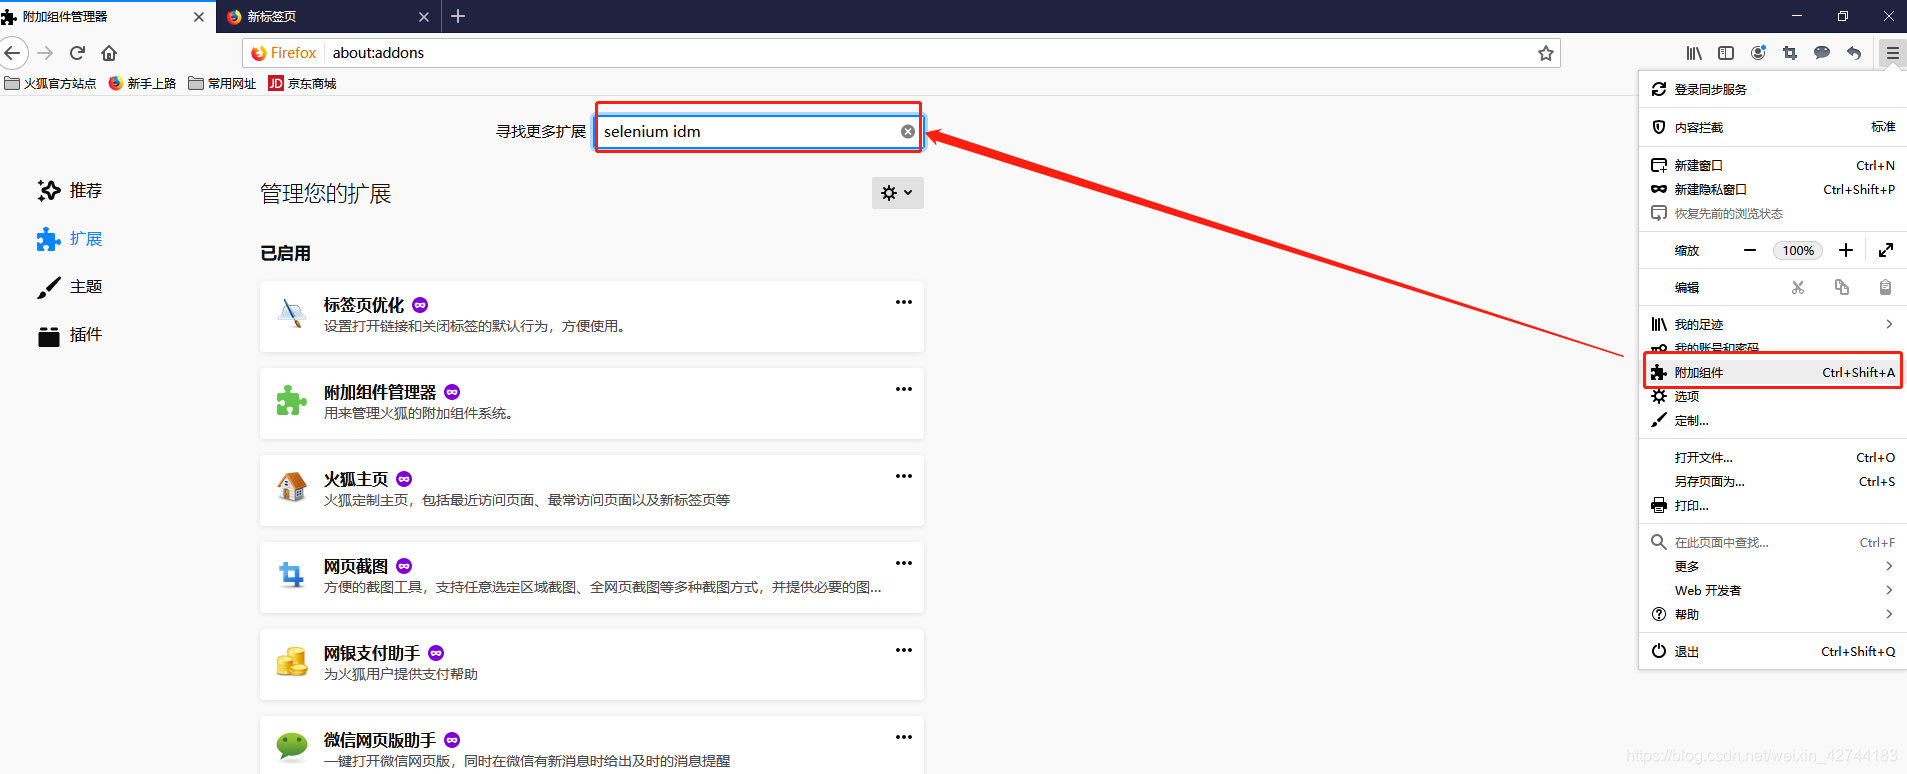Click the undo arrow toolbar icon
The width and height of the screenshot is (1907, 774).
(1854, 53)
